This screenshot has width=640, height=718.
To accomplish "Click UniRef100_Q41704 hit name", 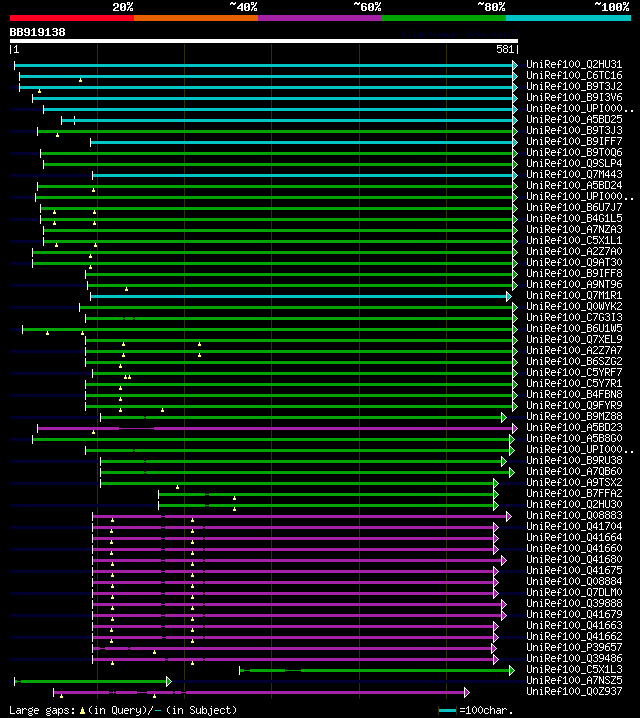I will (x=574, y=526).
